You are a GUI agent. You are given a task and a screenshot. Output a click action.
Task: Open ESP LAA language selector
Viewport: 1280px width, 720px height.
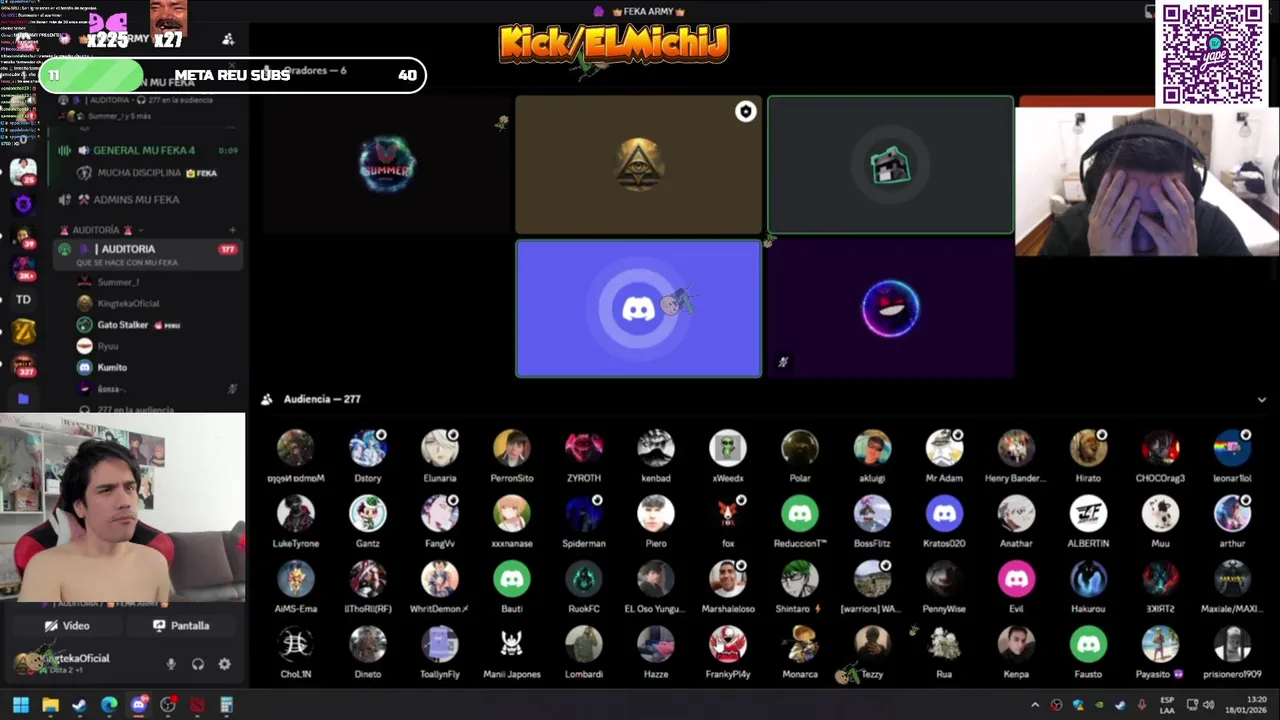click(1167, 705)
